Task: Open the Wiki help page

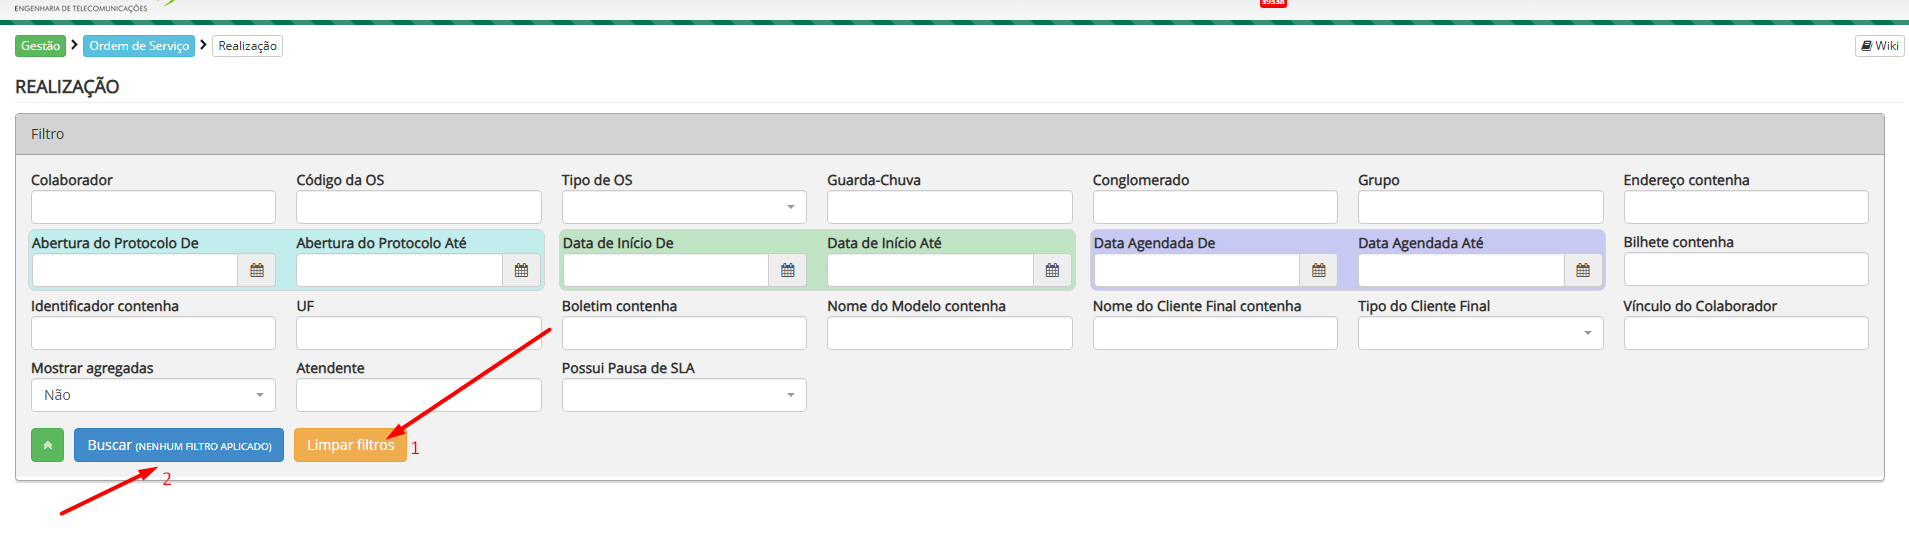Action: coord(1880,46)
